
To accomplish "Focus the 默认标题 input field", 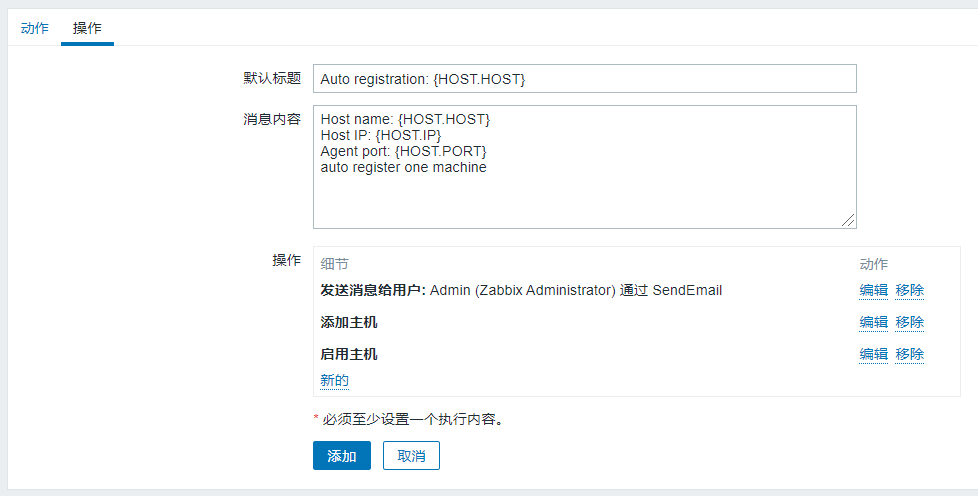I will point(584,79).
